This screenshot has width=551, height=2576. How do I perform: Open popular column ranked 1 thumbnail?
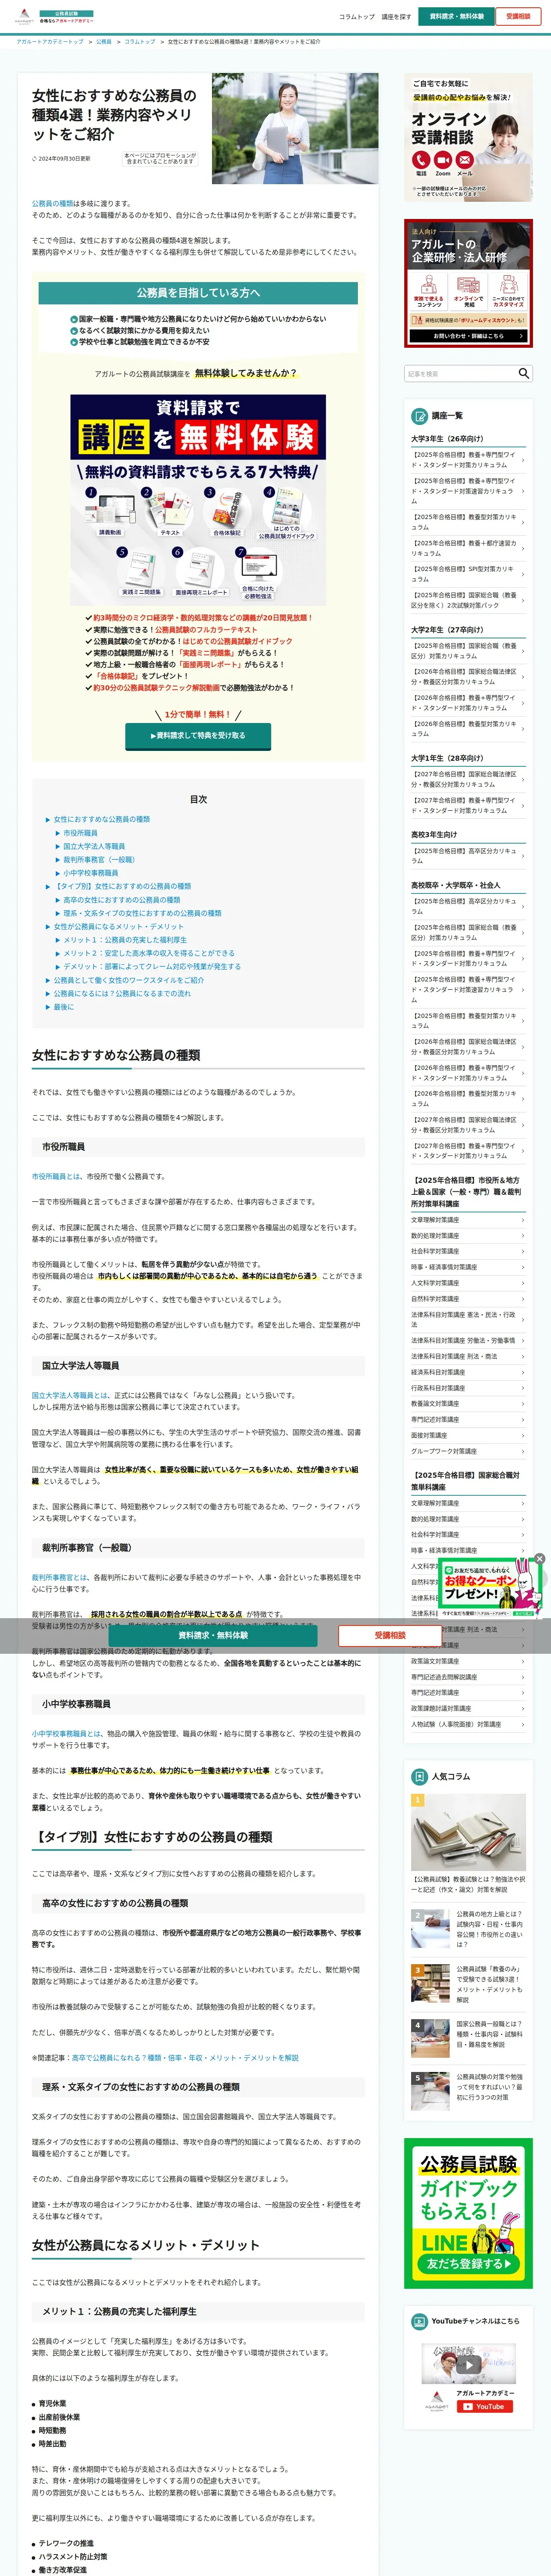[468, 1831]
